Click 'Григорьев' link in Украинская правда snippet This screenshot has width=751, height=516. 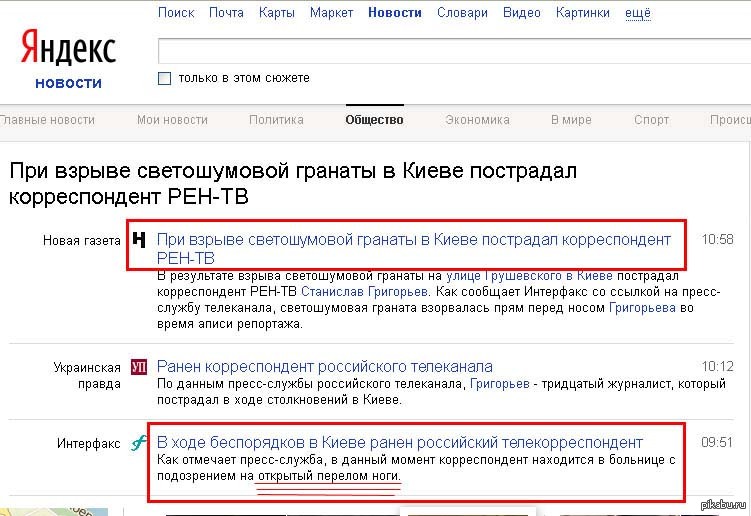[500, 384]
